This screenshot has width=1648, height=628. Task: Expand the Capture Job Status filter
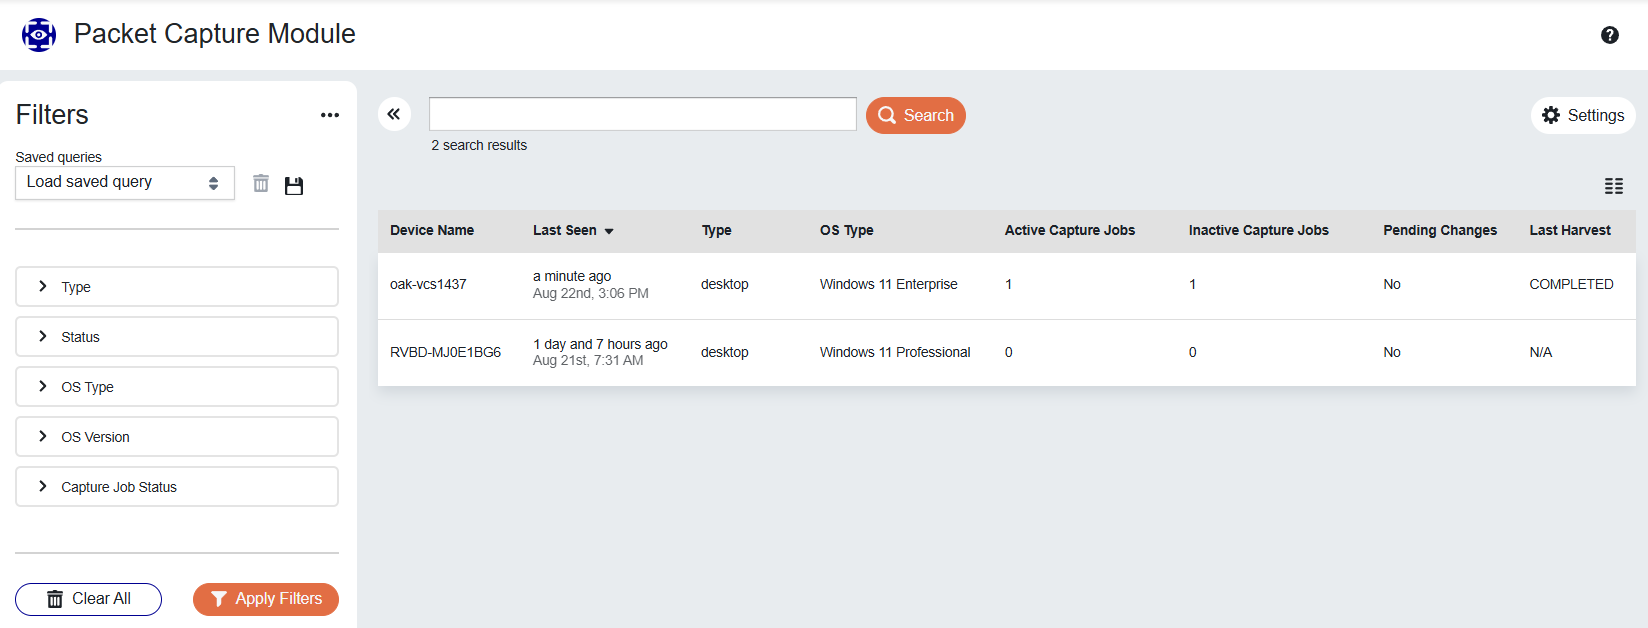coord(176,487)
